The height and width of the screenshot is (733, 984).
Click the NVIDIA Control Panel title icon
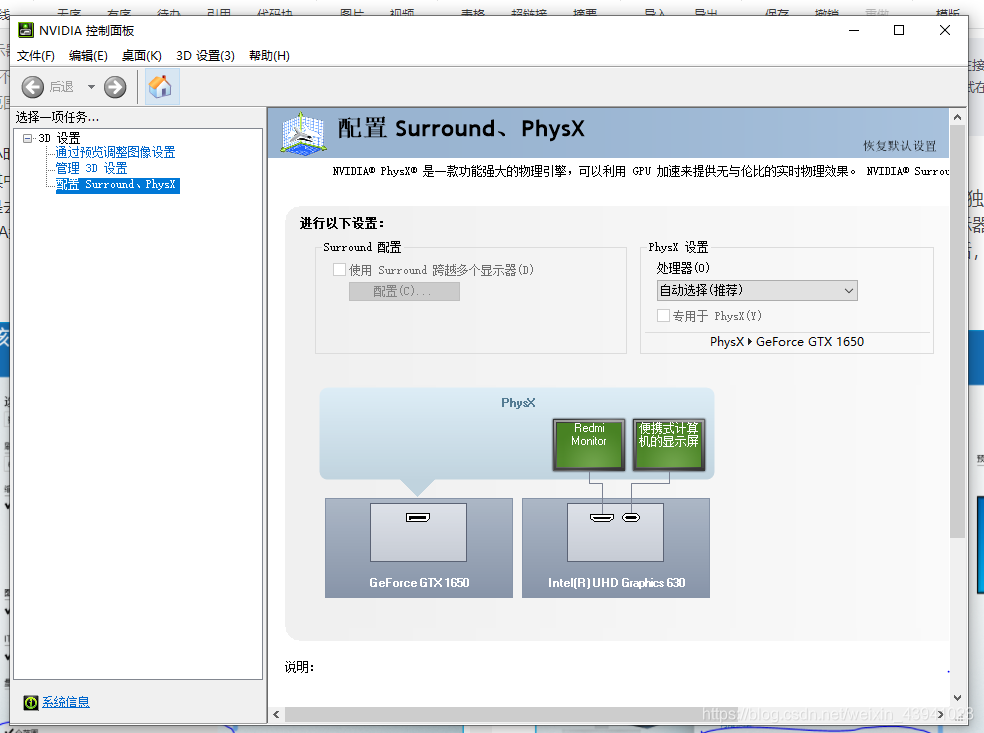tap(26, 30)
